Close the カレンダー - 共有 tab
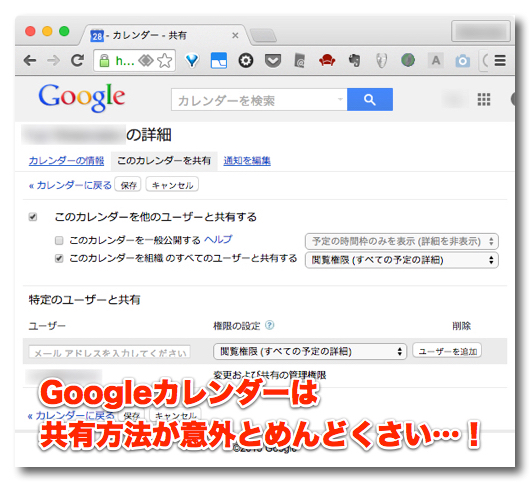The width and height of the screenshot is (530, 482). (x=235, y=35)
